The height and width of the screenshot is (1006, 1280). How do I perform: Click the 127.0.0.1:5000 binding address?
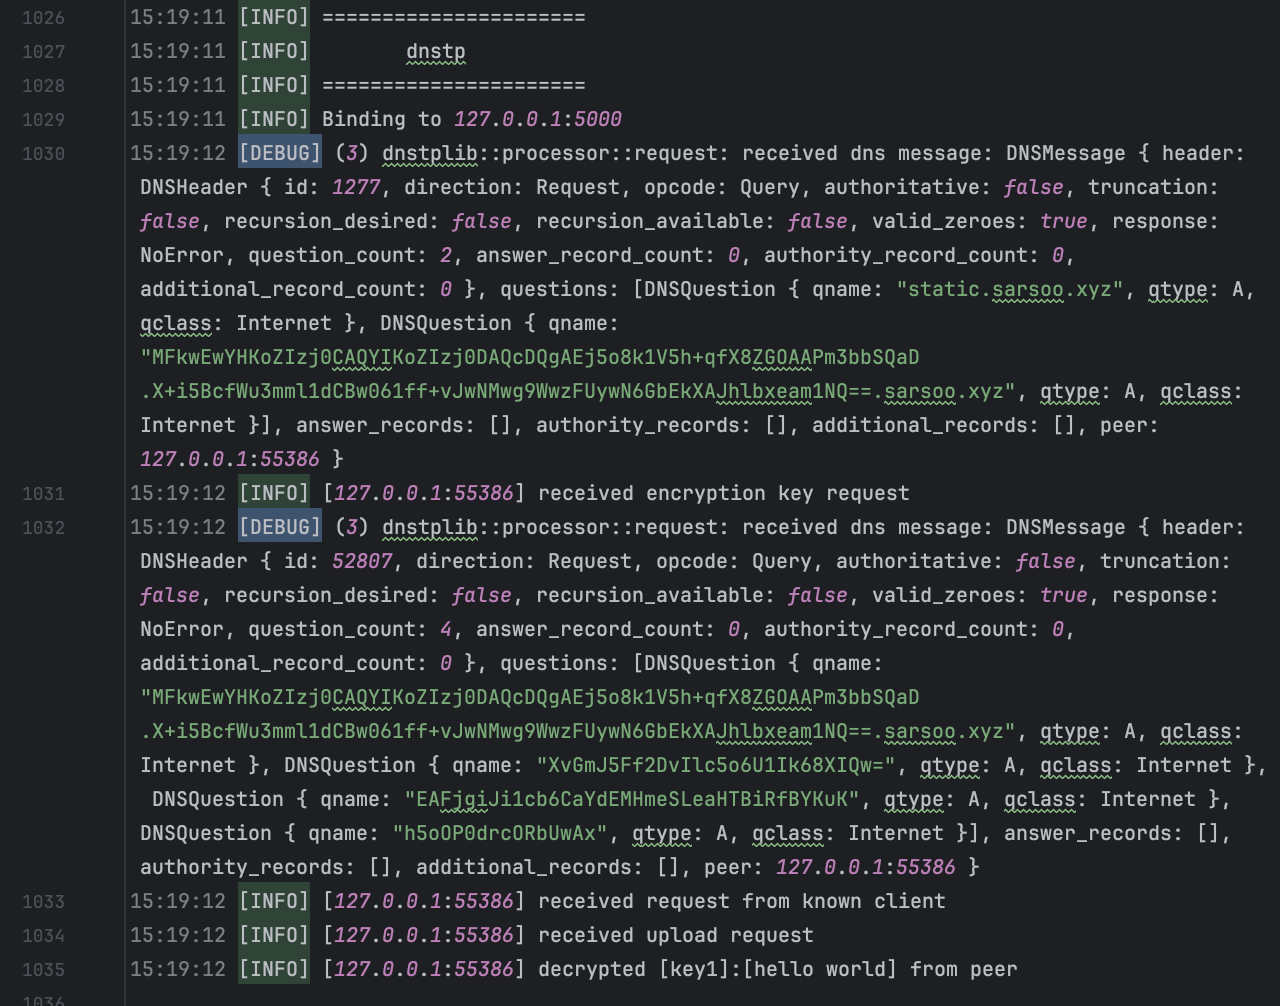click(x=537, y=120)
